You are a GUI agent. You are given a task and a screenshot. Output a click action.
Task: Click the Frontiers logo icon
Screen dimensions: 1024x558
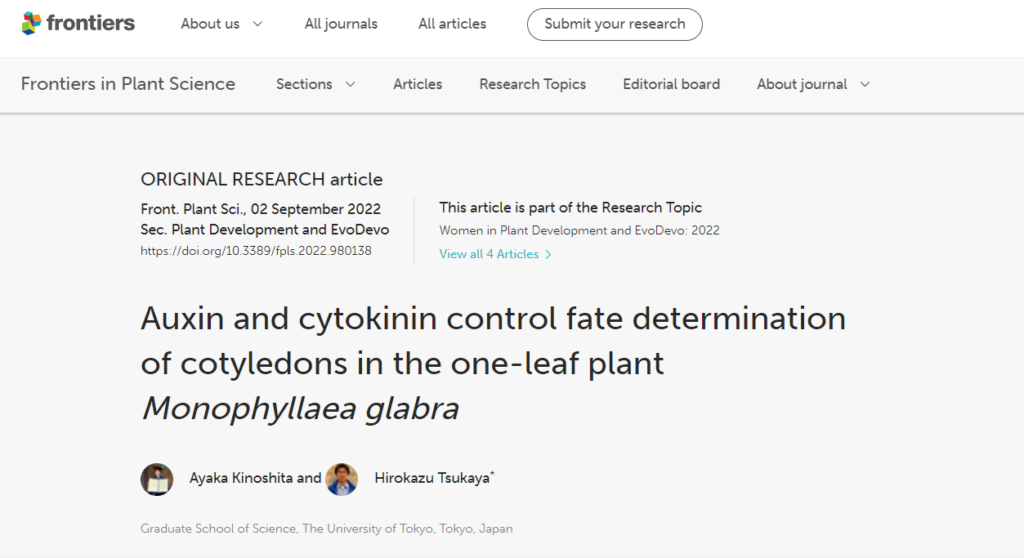[32, 23]
